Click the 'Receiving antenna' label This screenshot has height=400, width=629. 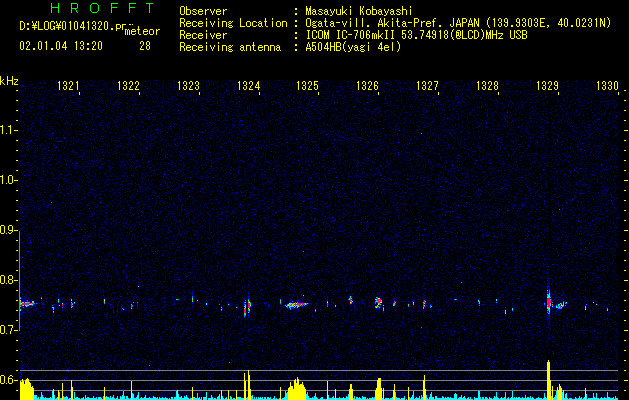coord(230,47)
